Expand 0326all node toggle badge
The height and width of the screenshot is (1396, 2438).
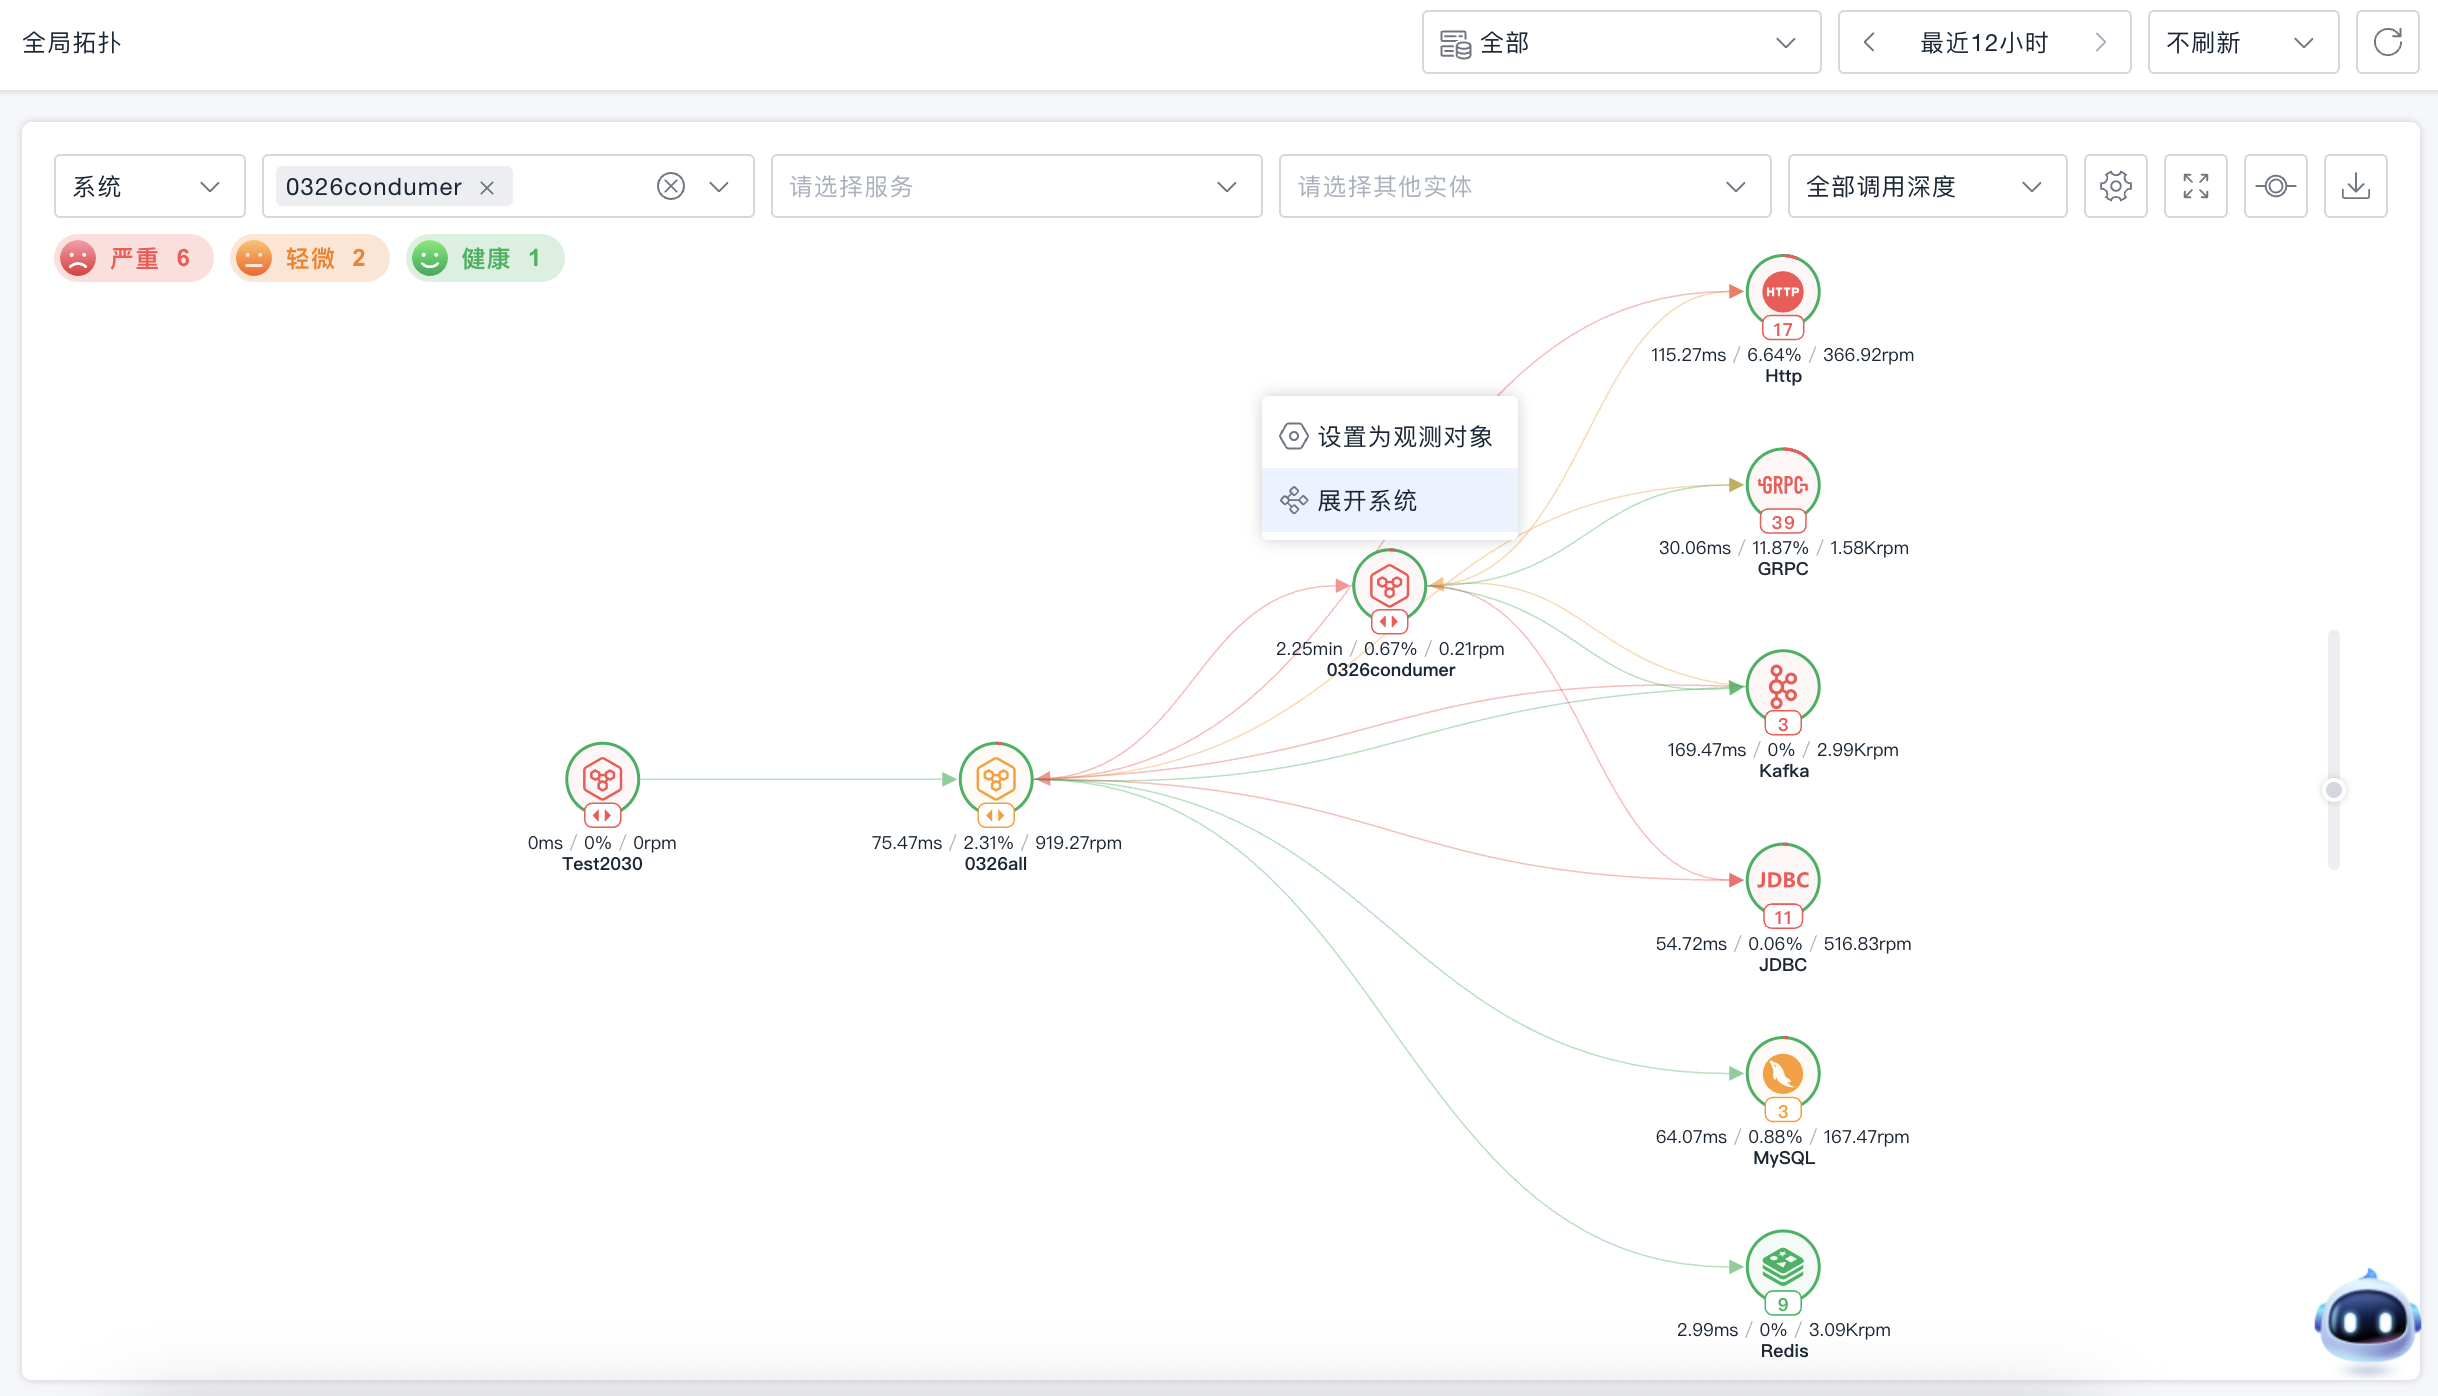[995, 815]
